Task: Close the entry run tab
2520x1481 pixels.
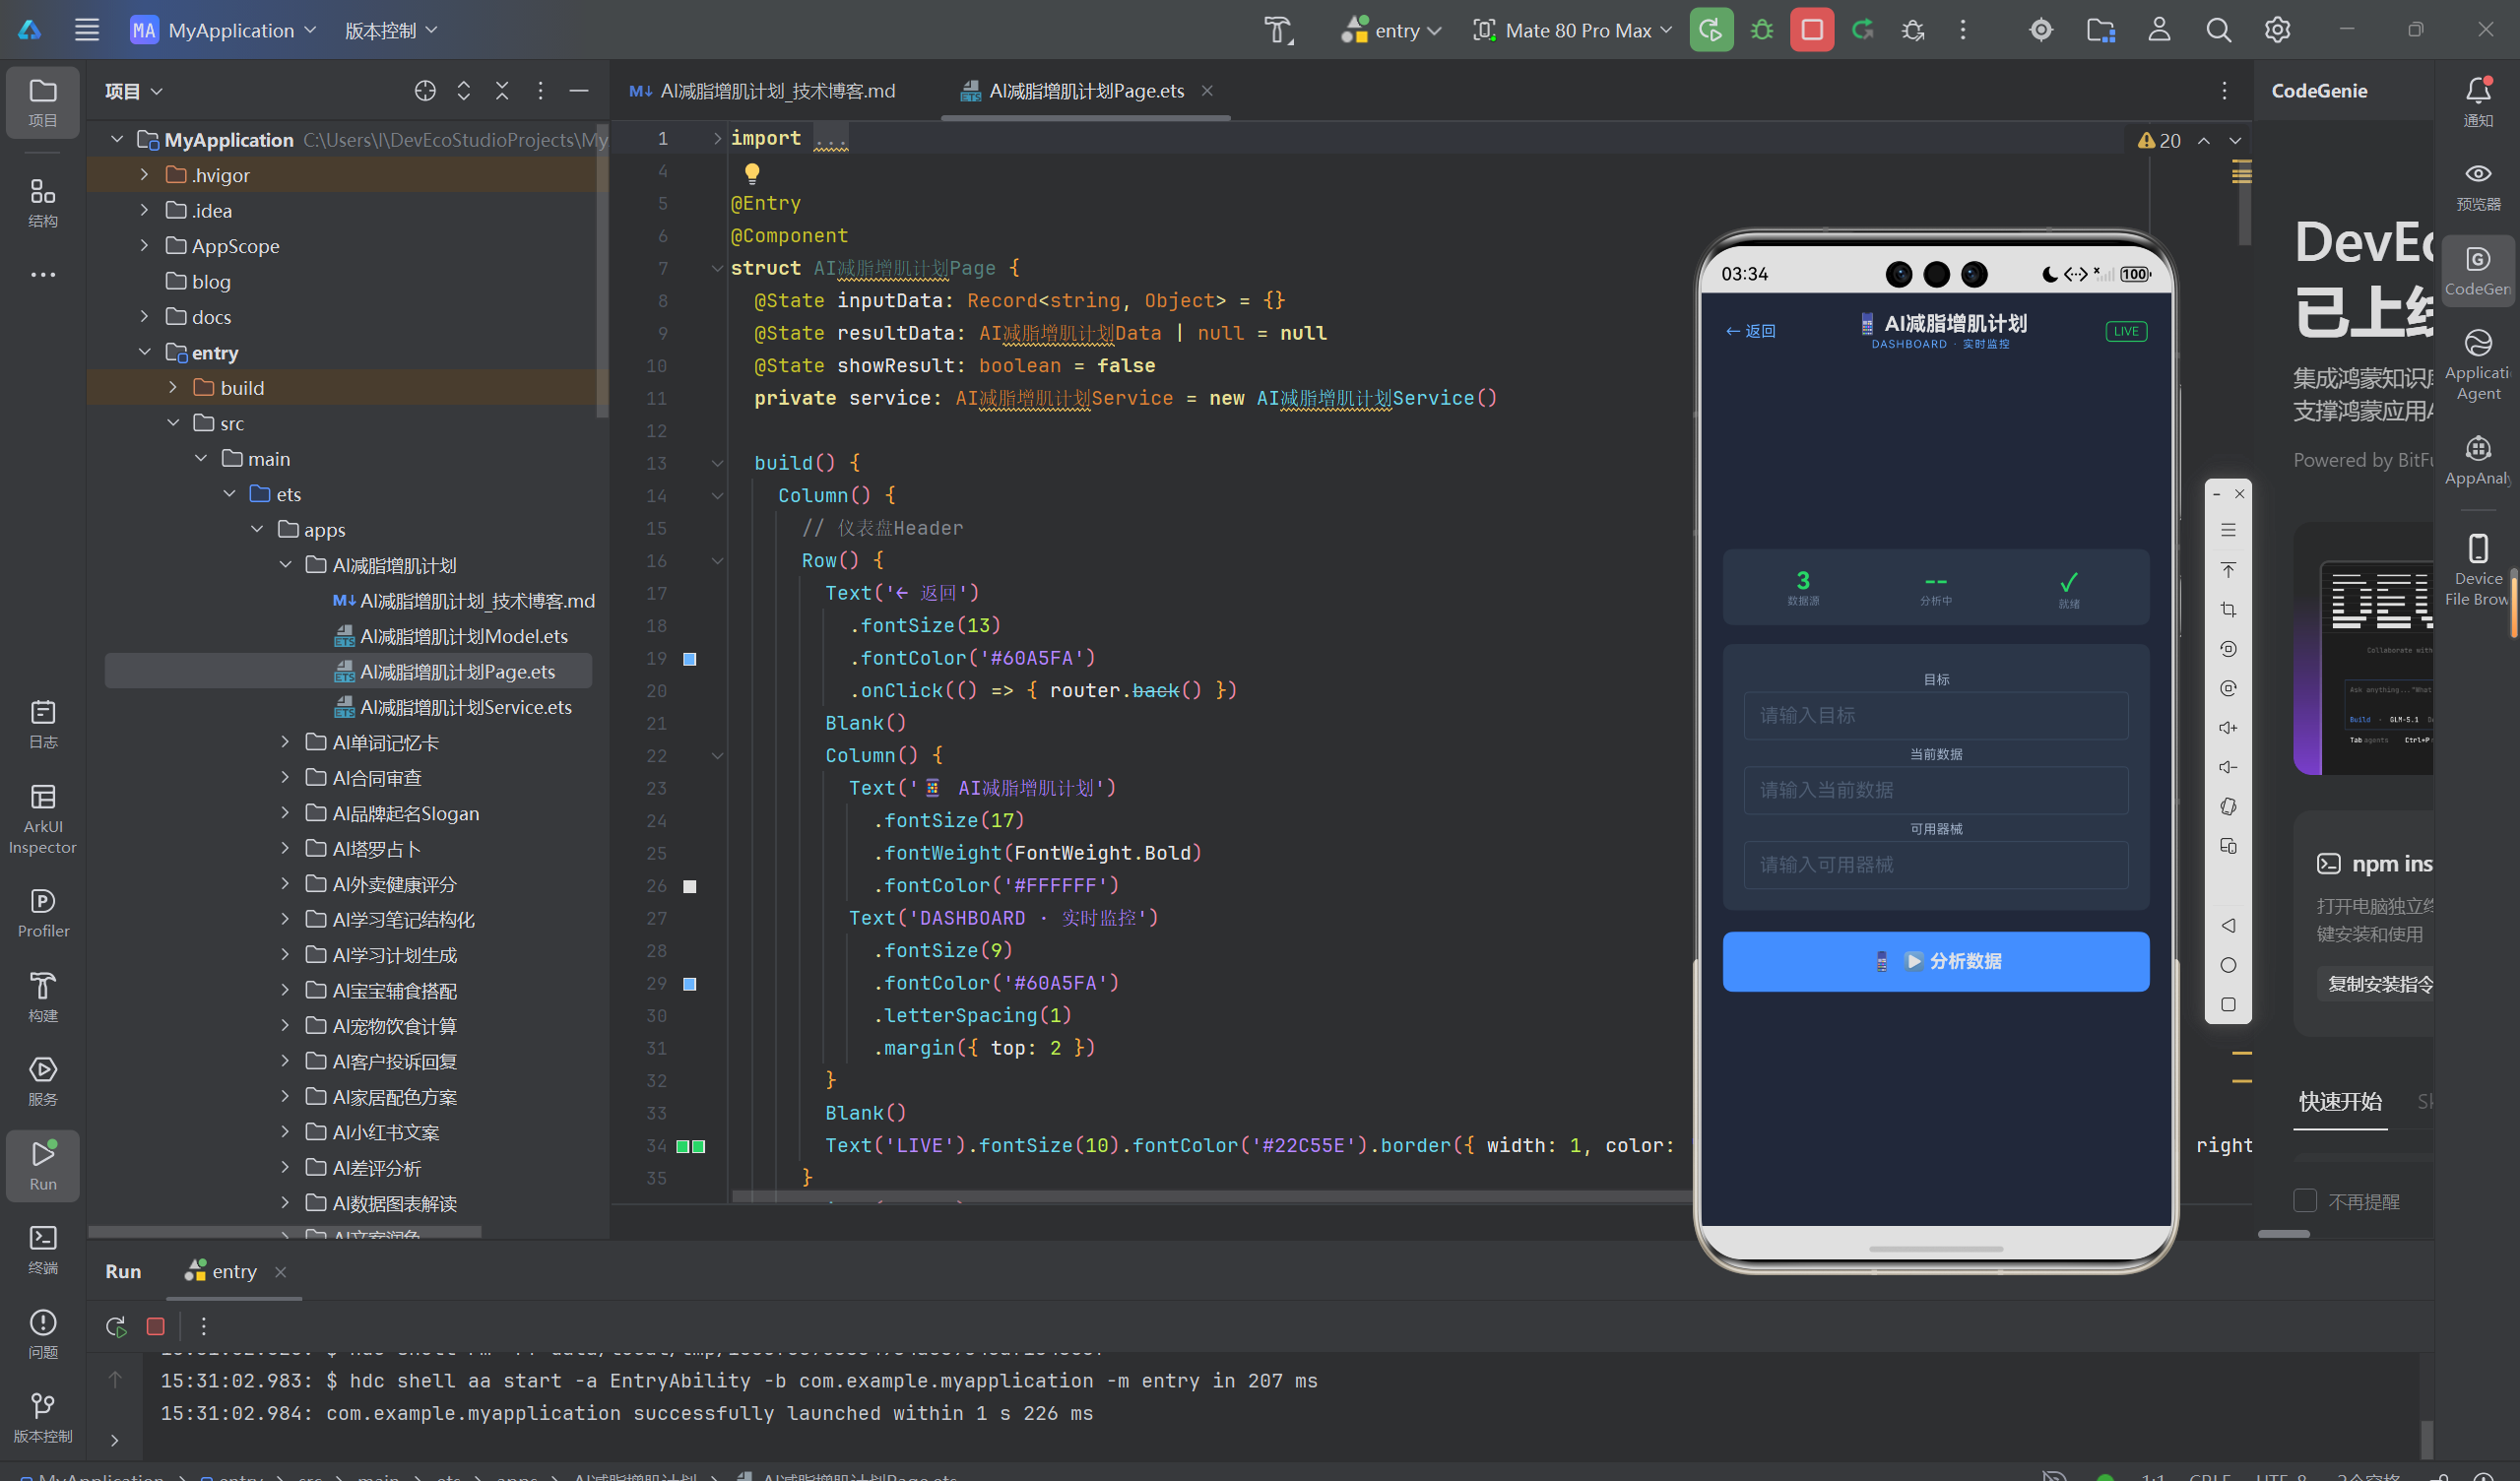Action: (281, 1271)
